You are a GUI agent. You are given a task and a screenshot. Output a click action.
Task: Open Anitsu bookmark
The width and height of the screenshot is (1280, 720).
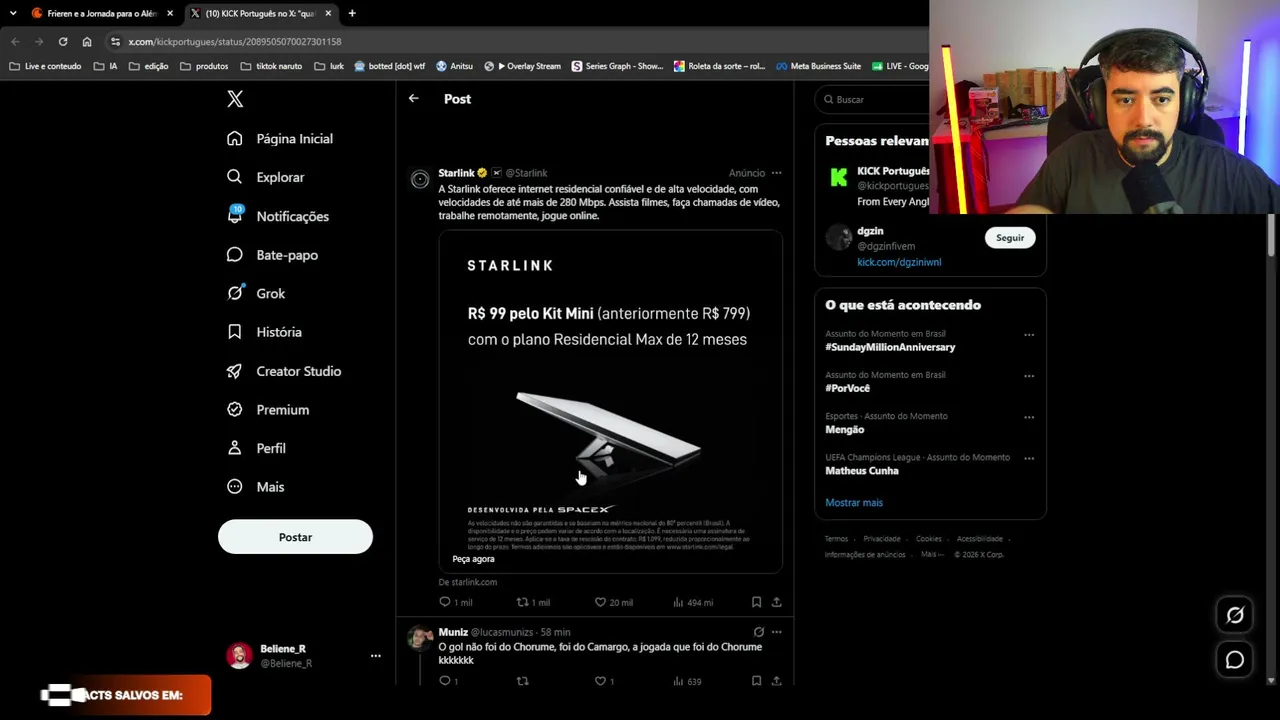[454, 66]
